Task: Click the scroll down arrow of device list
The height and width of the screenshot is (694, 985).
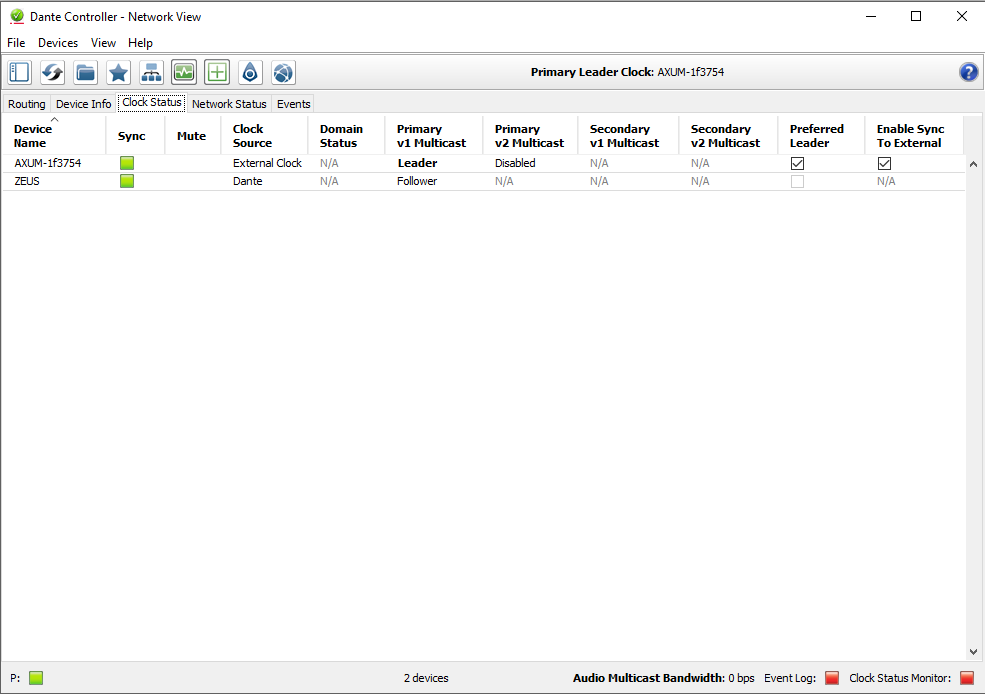Action: click(973, 651)
